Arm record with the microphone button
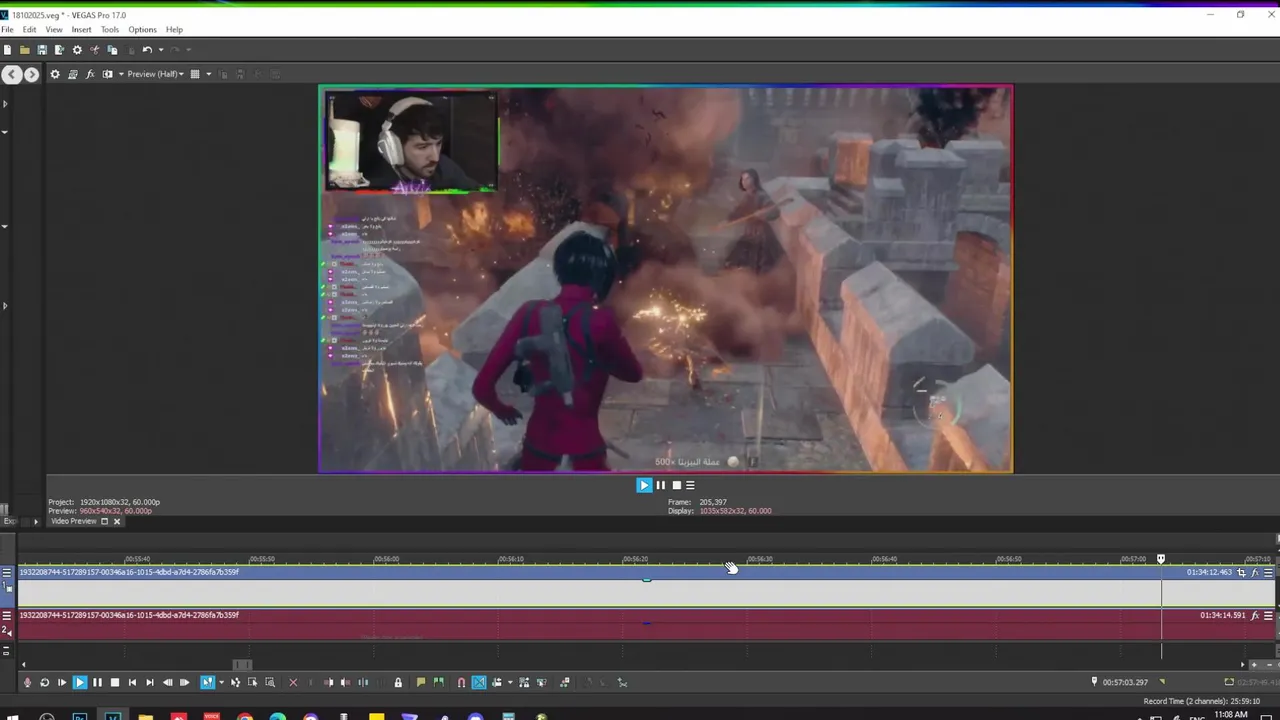 click(x=27, y=682)
